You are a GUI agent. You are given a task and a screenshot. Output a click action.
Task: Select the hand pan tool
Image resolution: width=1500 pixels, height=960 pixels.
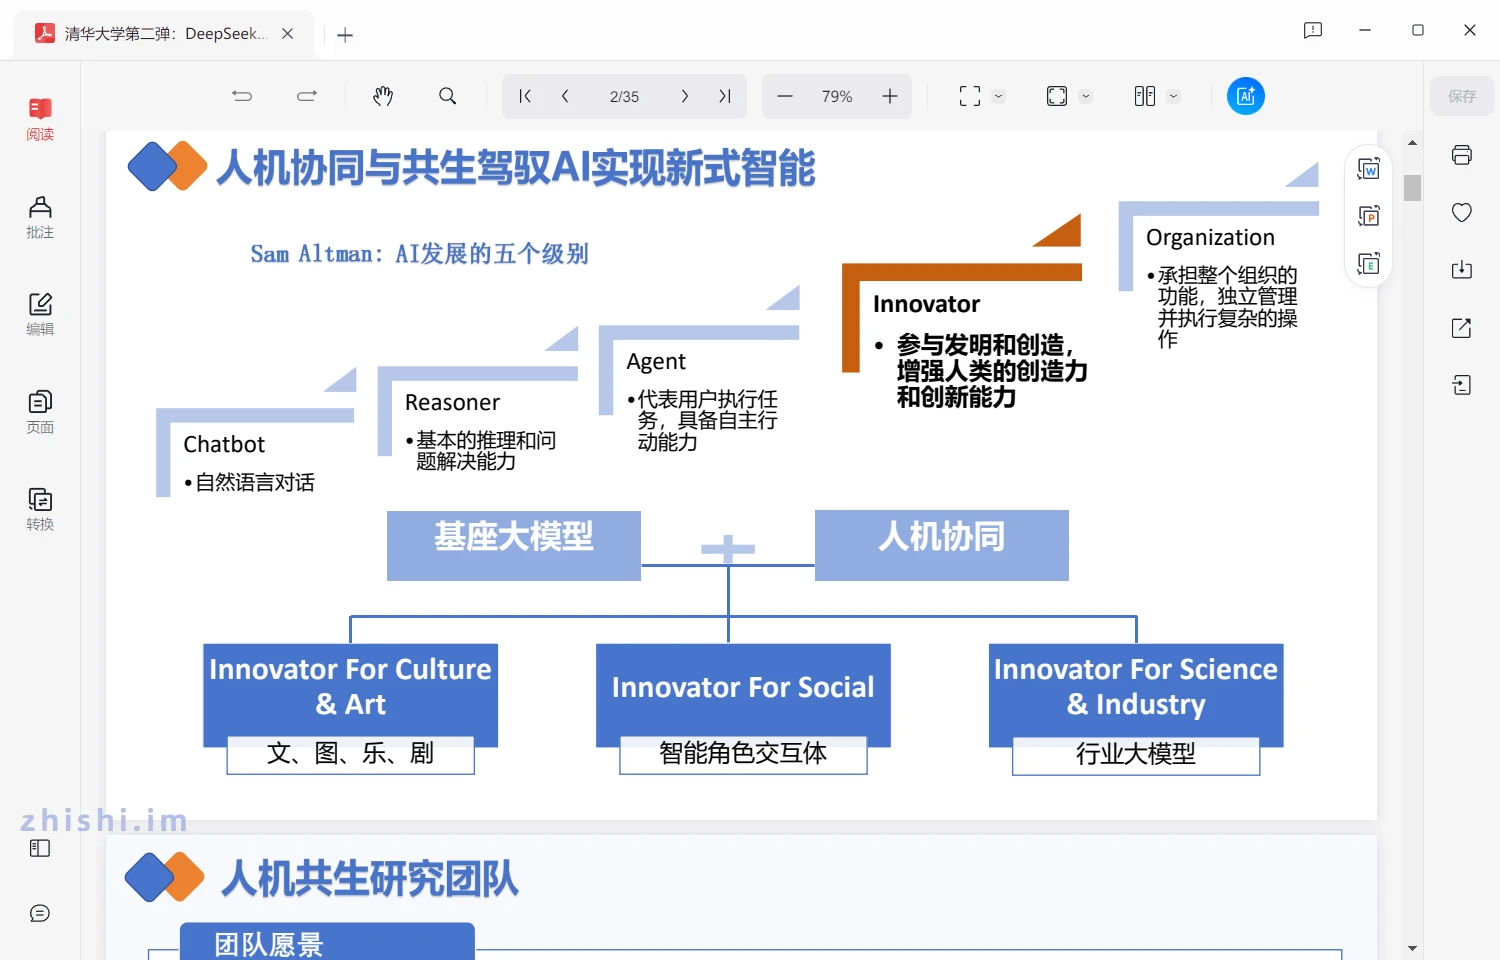tap(383, 96)
